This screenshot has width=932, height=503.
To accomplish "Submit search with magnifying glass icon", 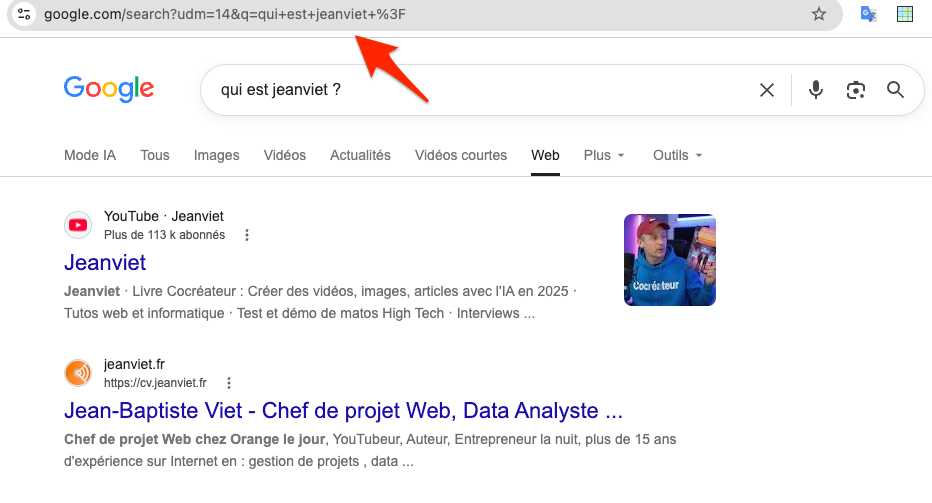I will (895, 90).
